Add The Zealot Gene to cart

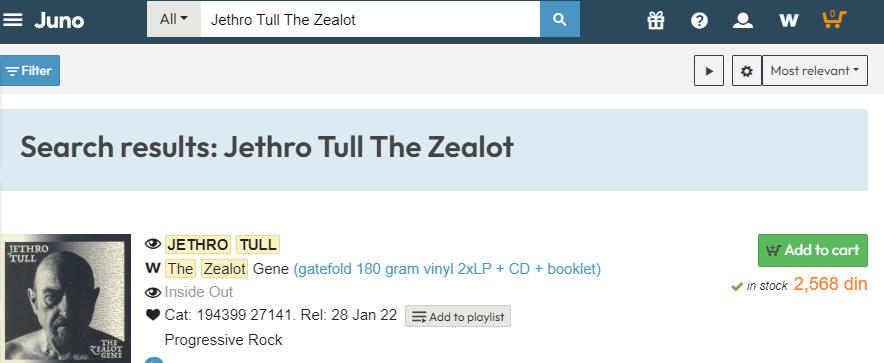[812, 250]
